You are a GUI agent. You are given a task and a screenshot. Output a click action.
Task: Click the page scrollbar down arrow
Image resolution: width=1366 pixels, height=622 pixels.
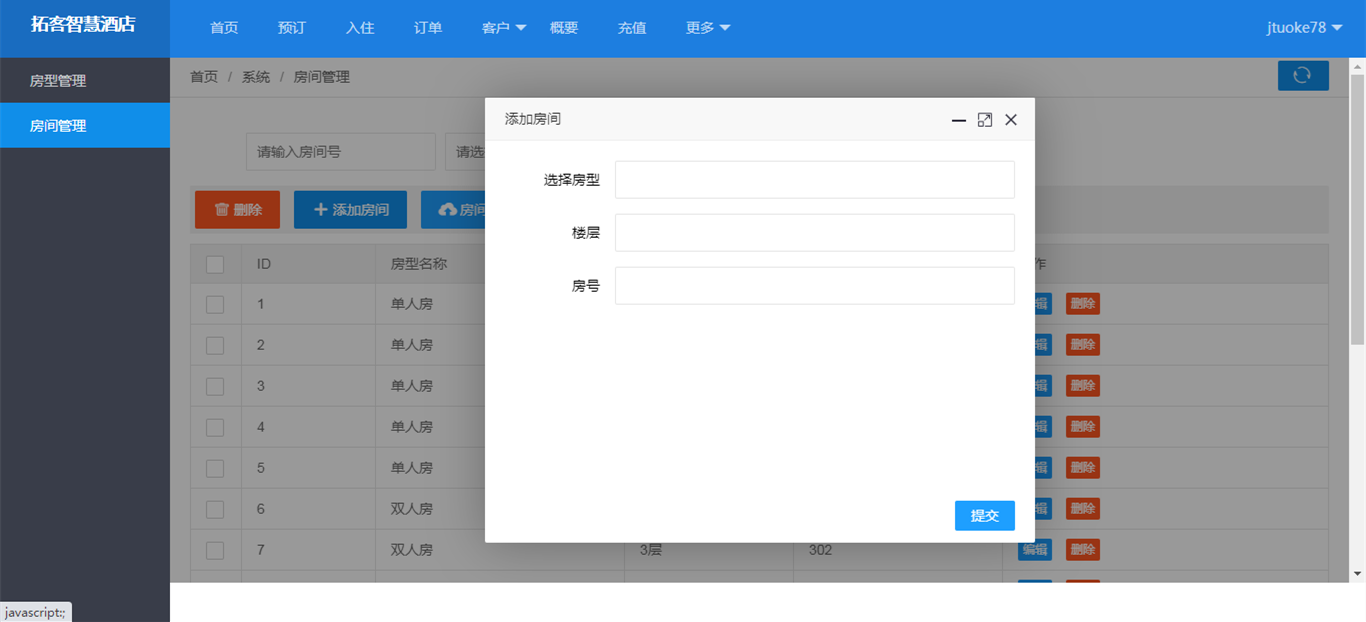point(1357,574)
